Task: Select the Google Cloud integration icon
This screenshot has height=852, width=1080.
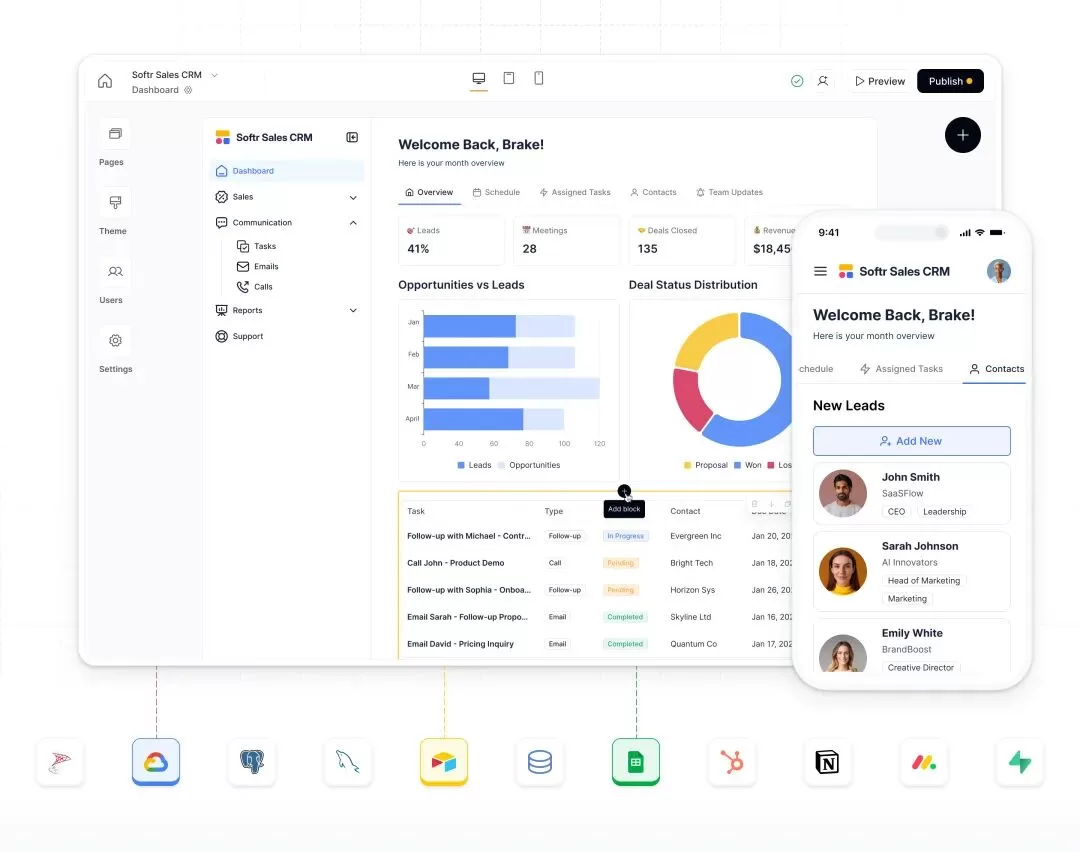Action: point(156,762)
